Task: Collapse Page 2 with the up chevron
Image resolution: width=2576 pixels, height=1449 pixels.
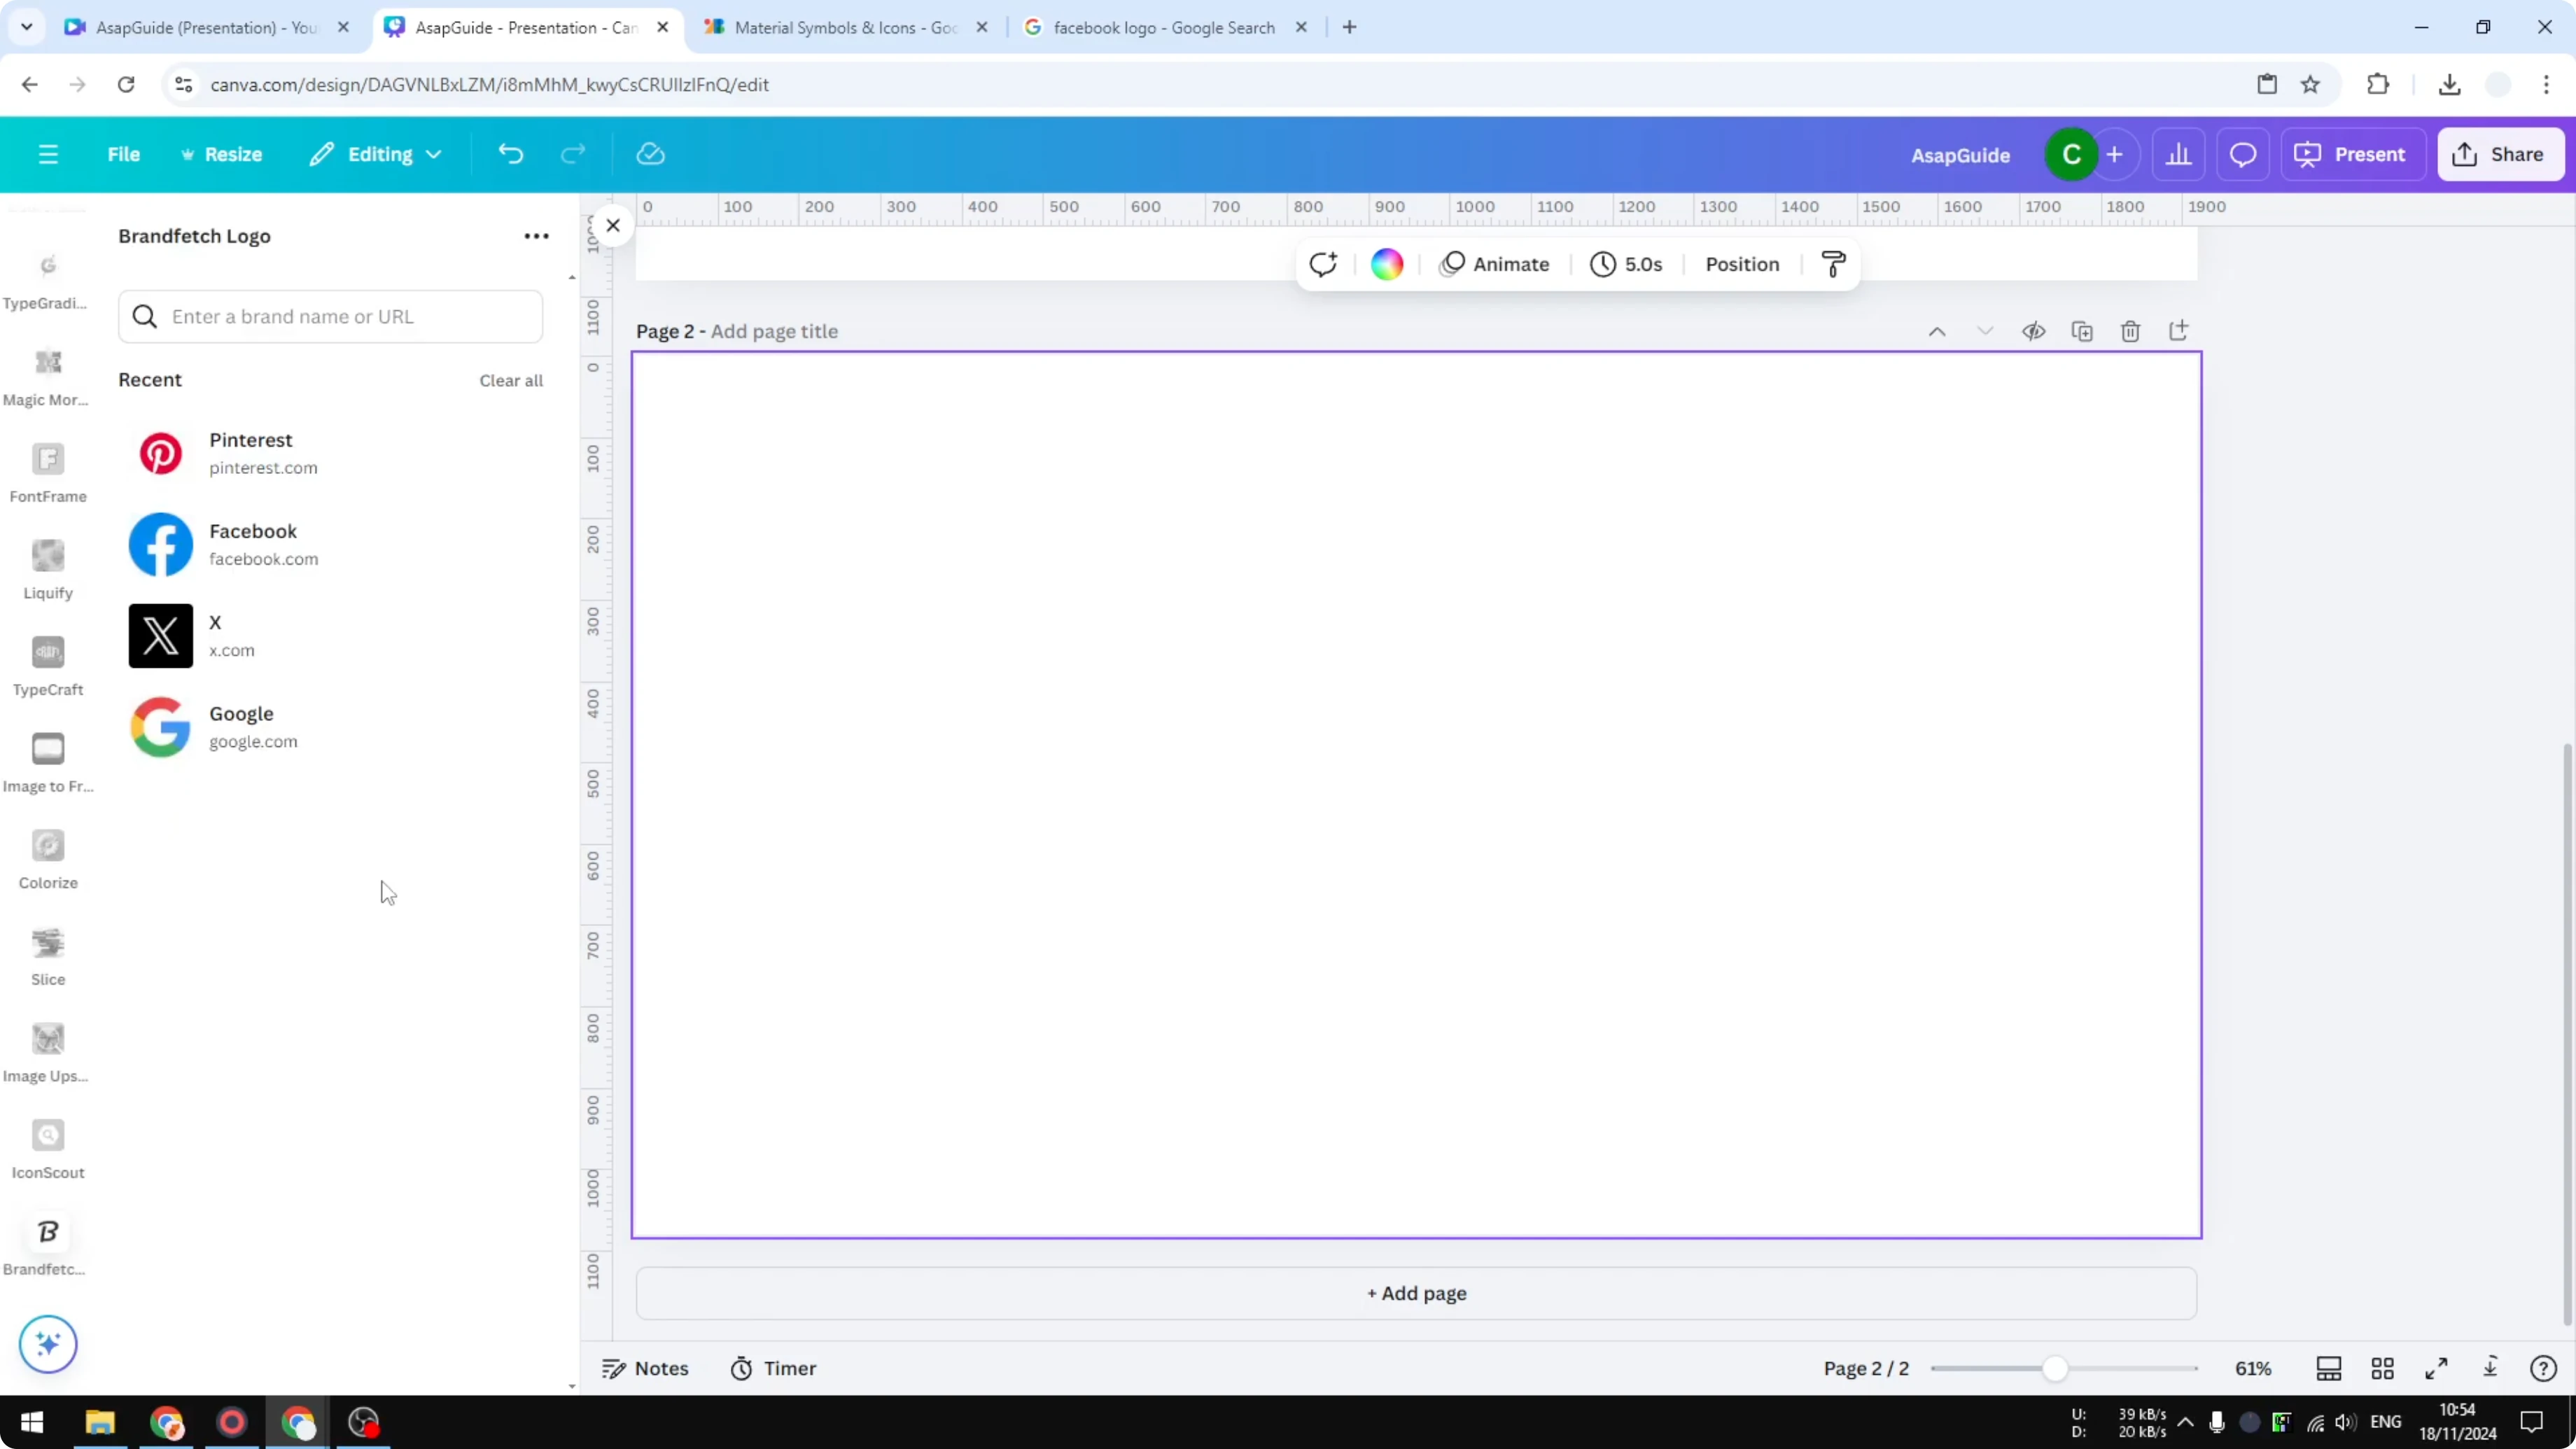Action: click(1937, 330)
